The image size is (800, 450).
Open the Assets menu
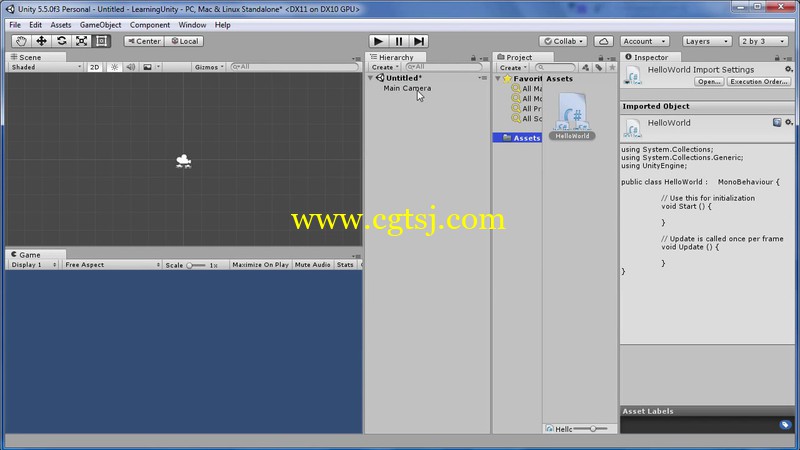click(61, 24)
